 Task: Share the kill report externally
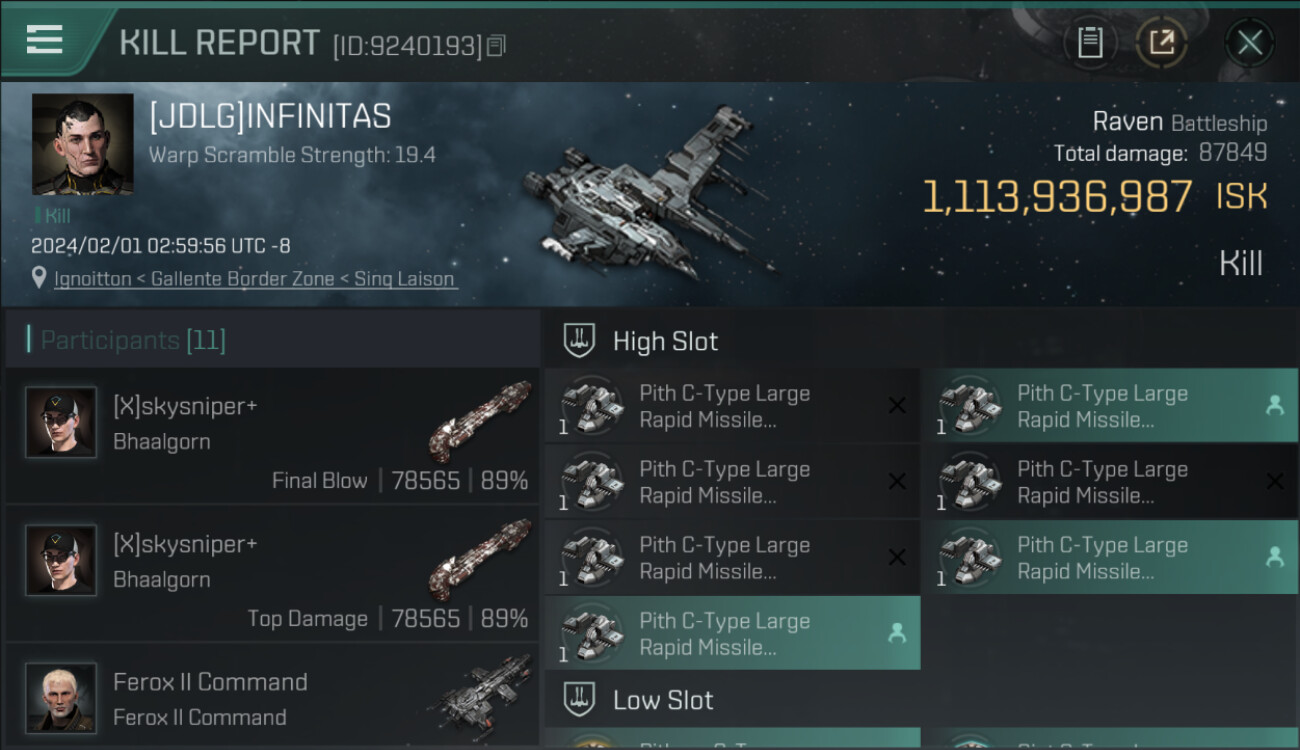pos(1162,43)
